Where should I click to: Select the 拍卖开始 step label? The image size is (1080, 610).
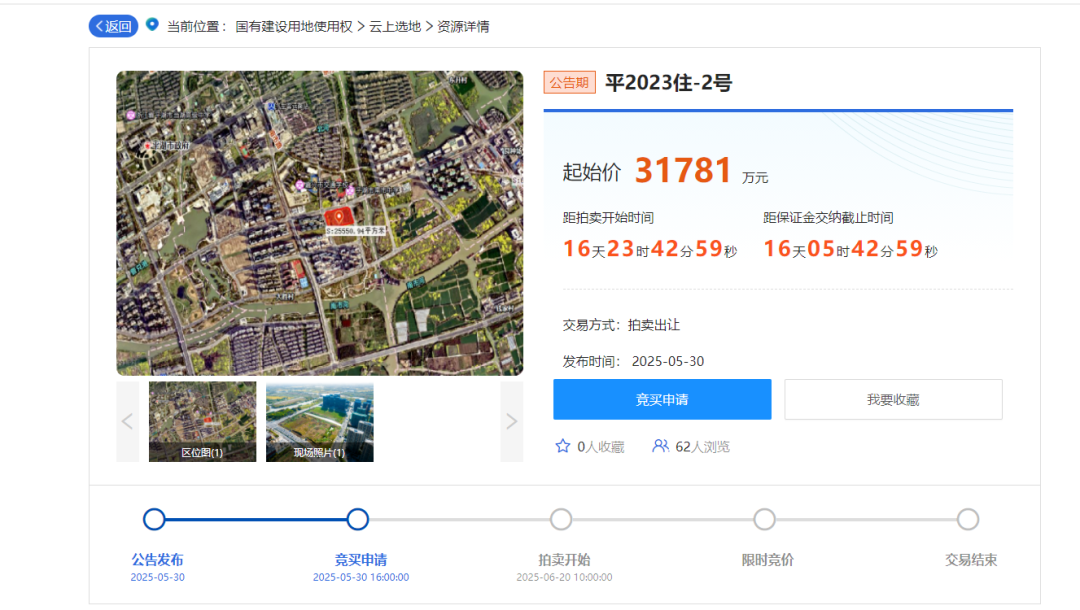pos(564,560)
